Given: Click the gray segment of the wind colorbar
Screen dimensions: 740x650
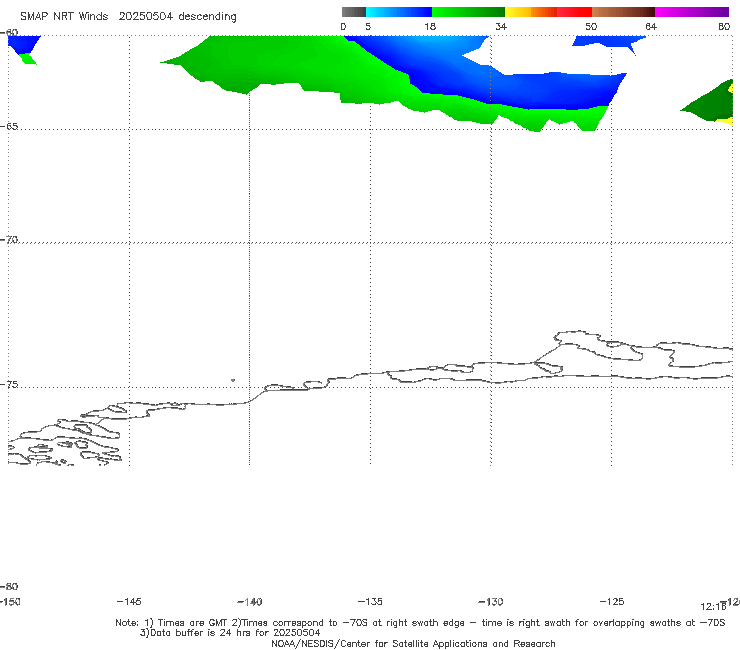Looking at the screenshot, I should pyautogui.click(x=353, y=12).
